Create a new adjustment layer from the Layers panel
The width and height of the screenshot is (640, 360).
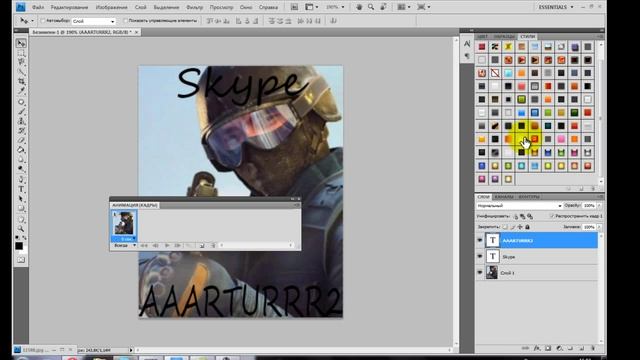[x=560, y=348]
